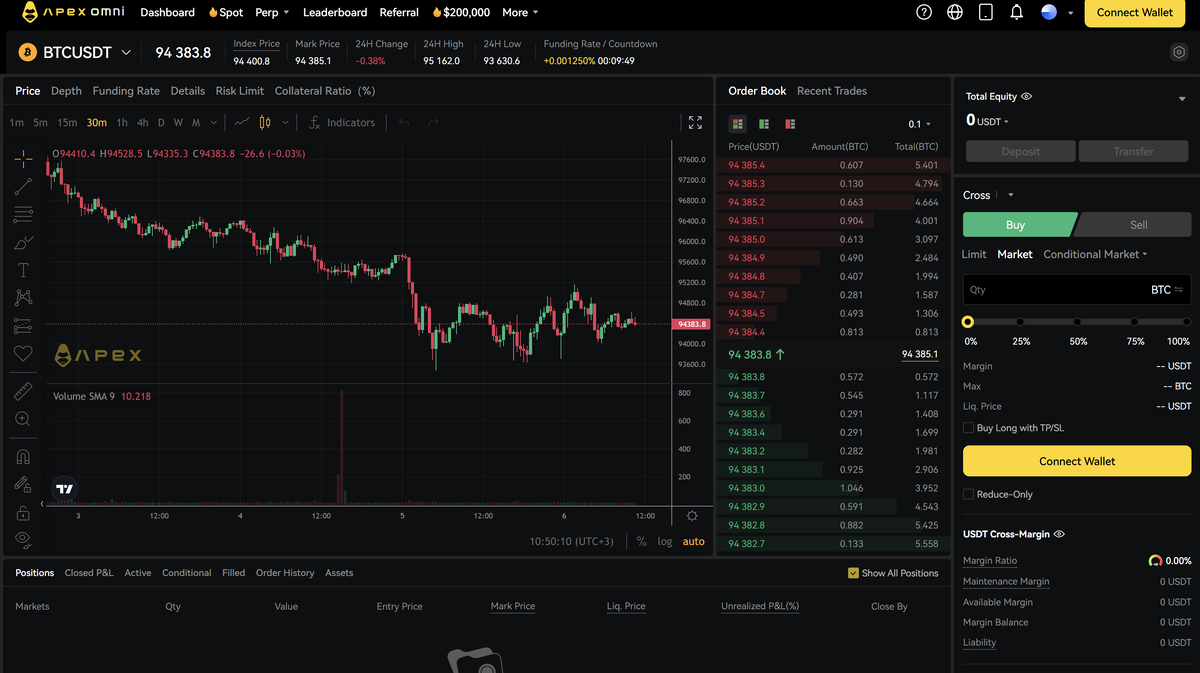The width and height of the screenshot is (1200, 673).
Task: Toggle Show All Positions checkbox
Action: [854, 573]
